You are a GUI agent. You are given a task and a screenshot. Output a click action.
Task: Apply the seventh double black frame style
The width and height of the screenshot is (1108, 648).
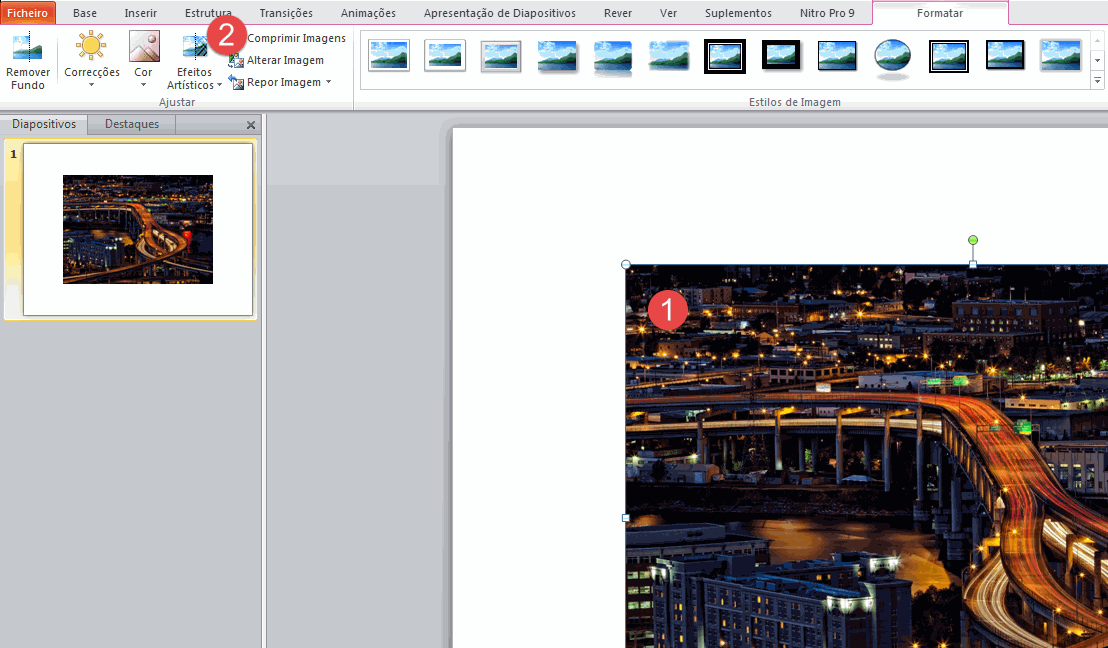[725, 56]
